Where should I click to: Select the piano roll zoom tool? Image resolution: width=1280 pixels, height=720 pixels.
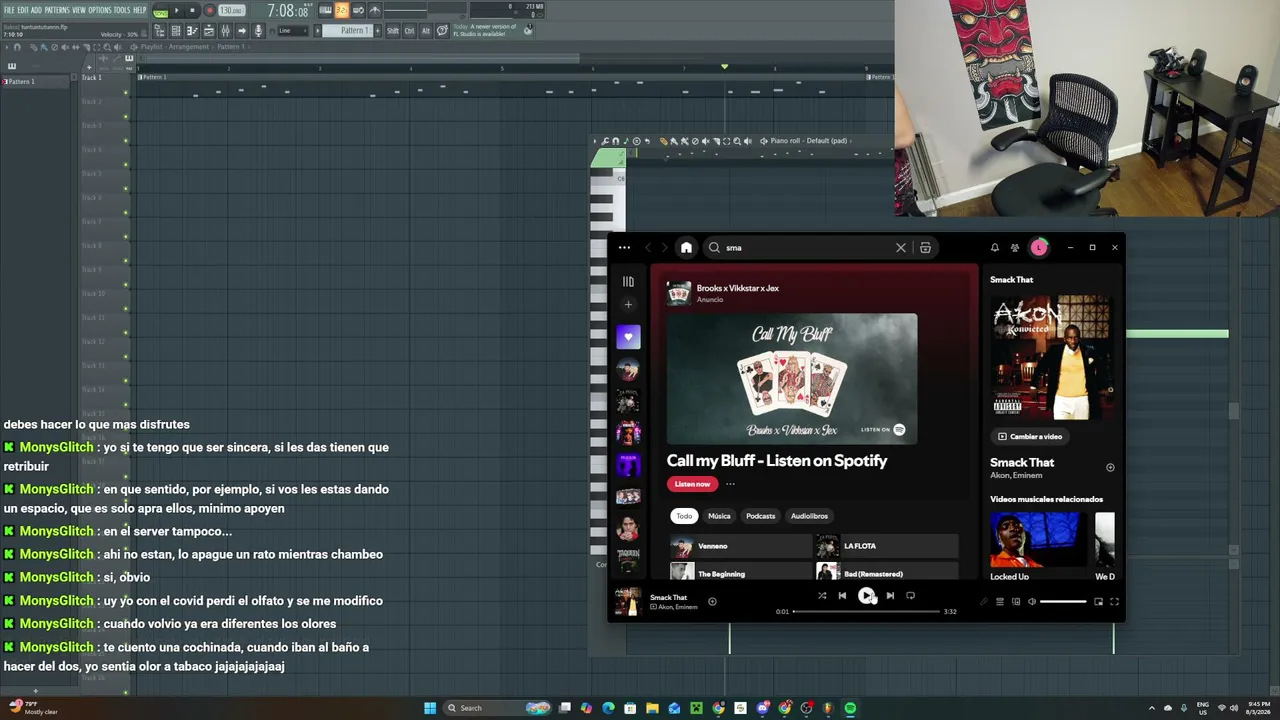click(736, 141)
